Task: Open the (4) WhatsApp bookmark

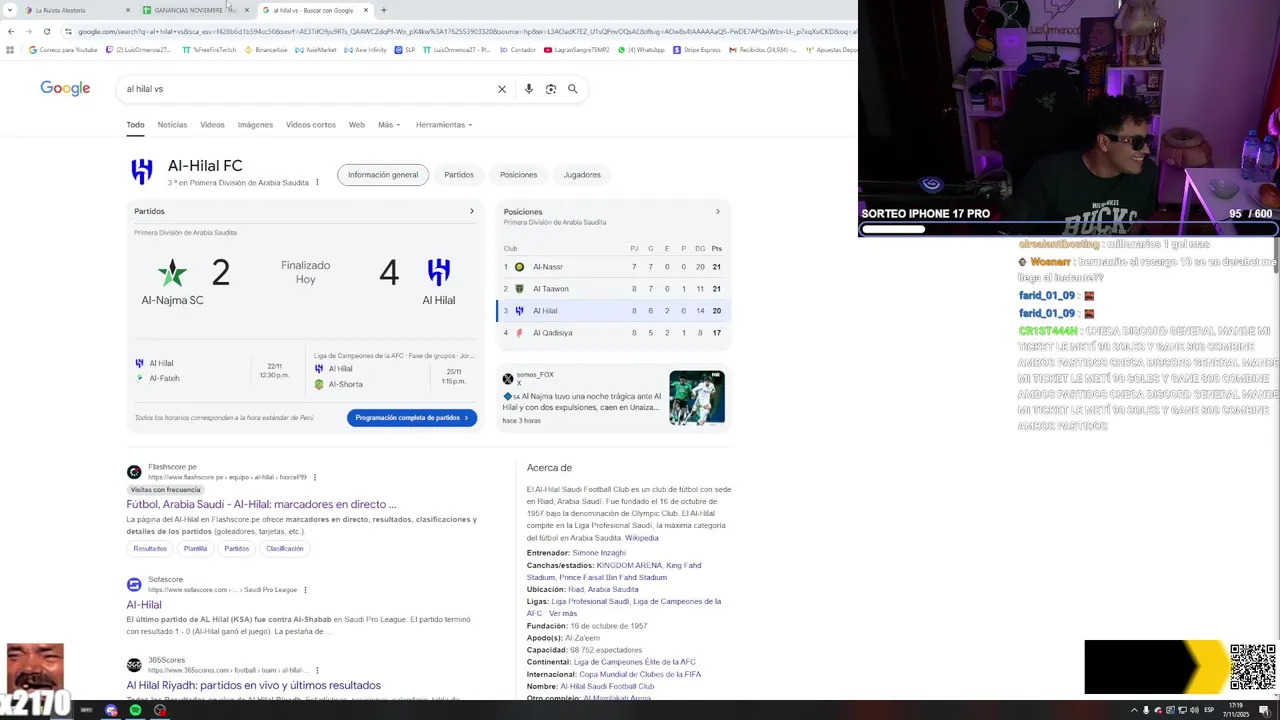Action: (641, 50)
